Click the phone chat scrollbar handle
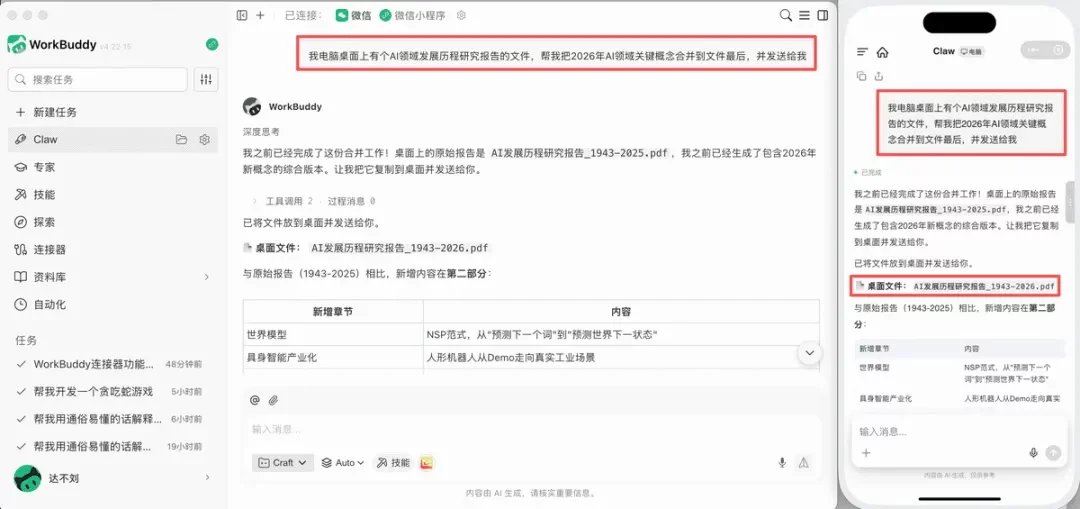The image size is (1080, 509). [1070, 202]
